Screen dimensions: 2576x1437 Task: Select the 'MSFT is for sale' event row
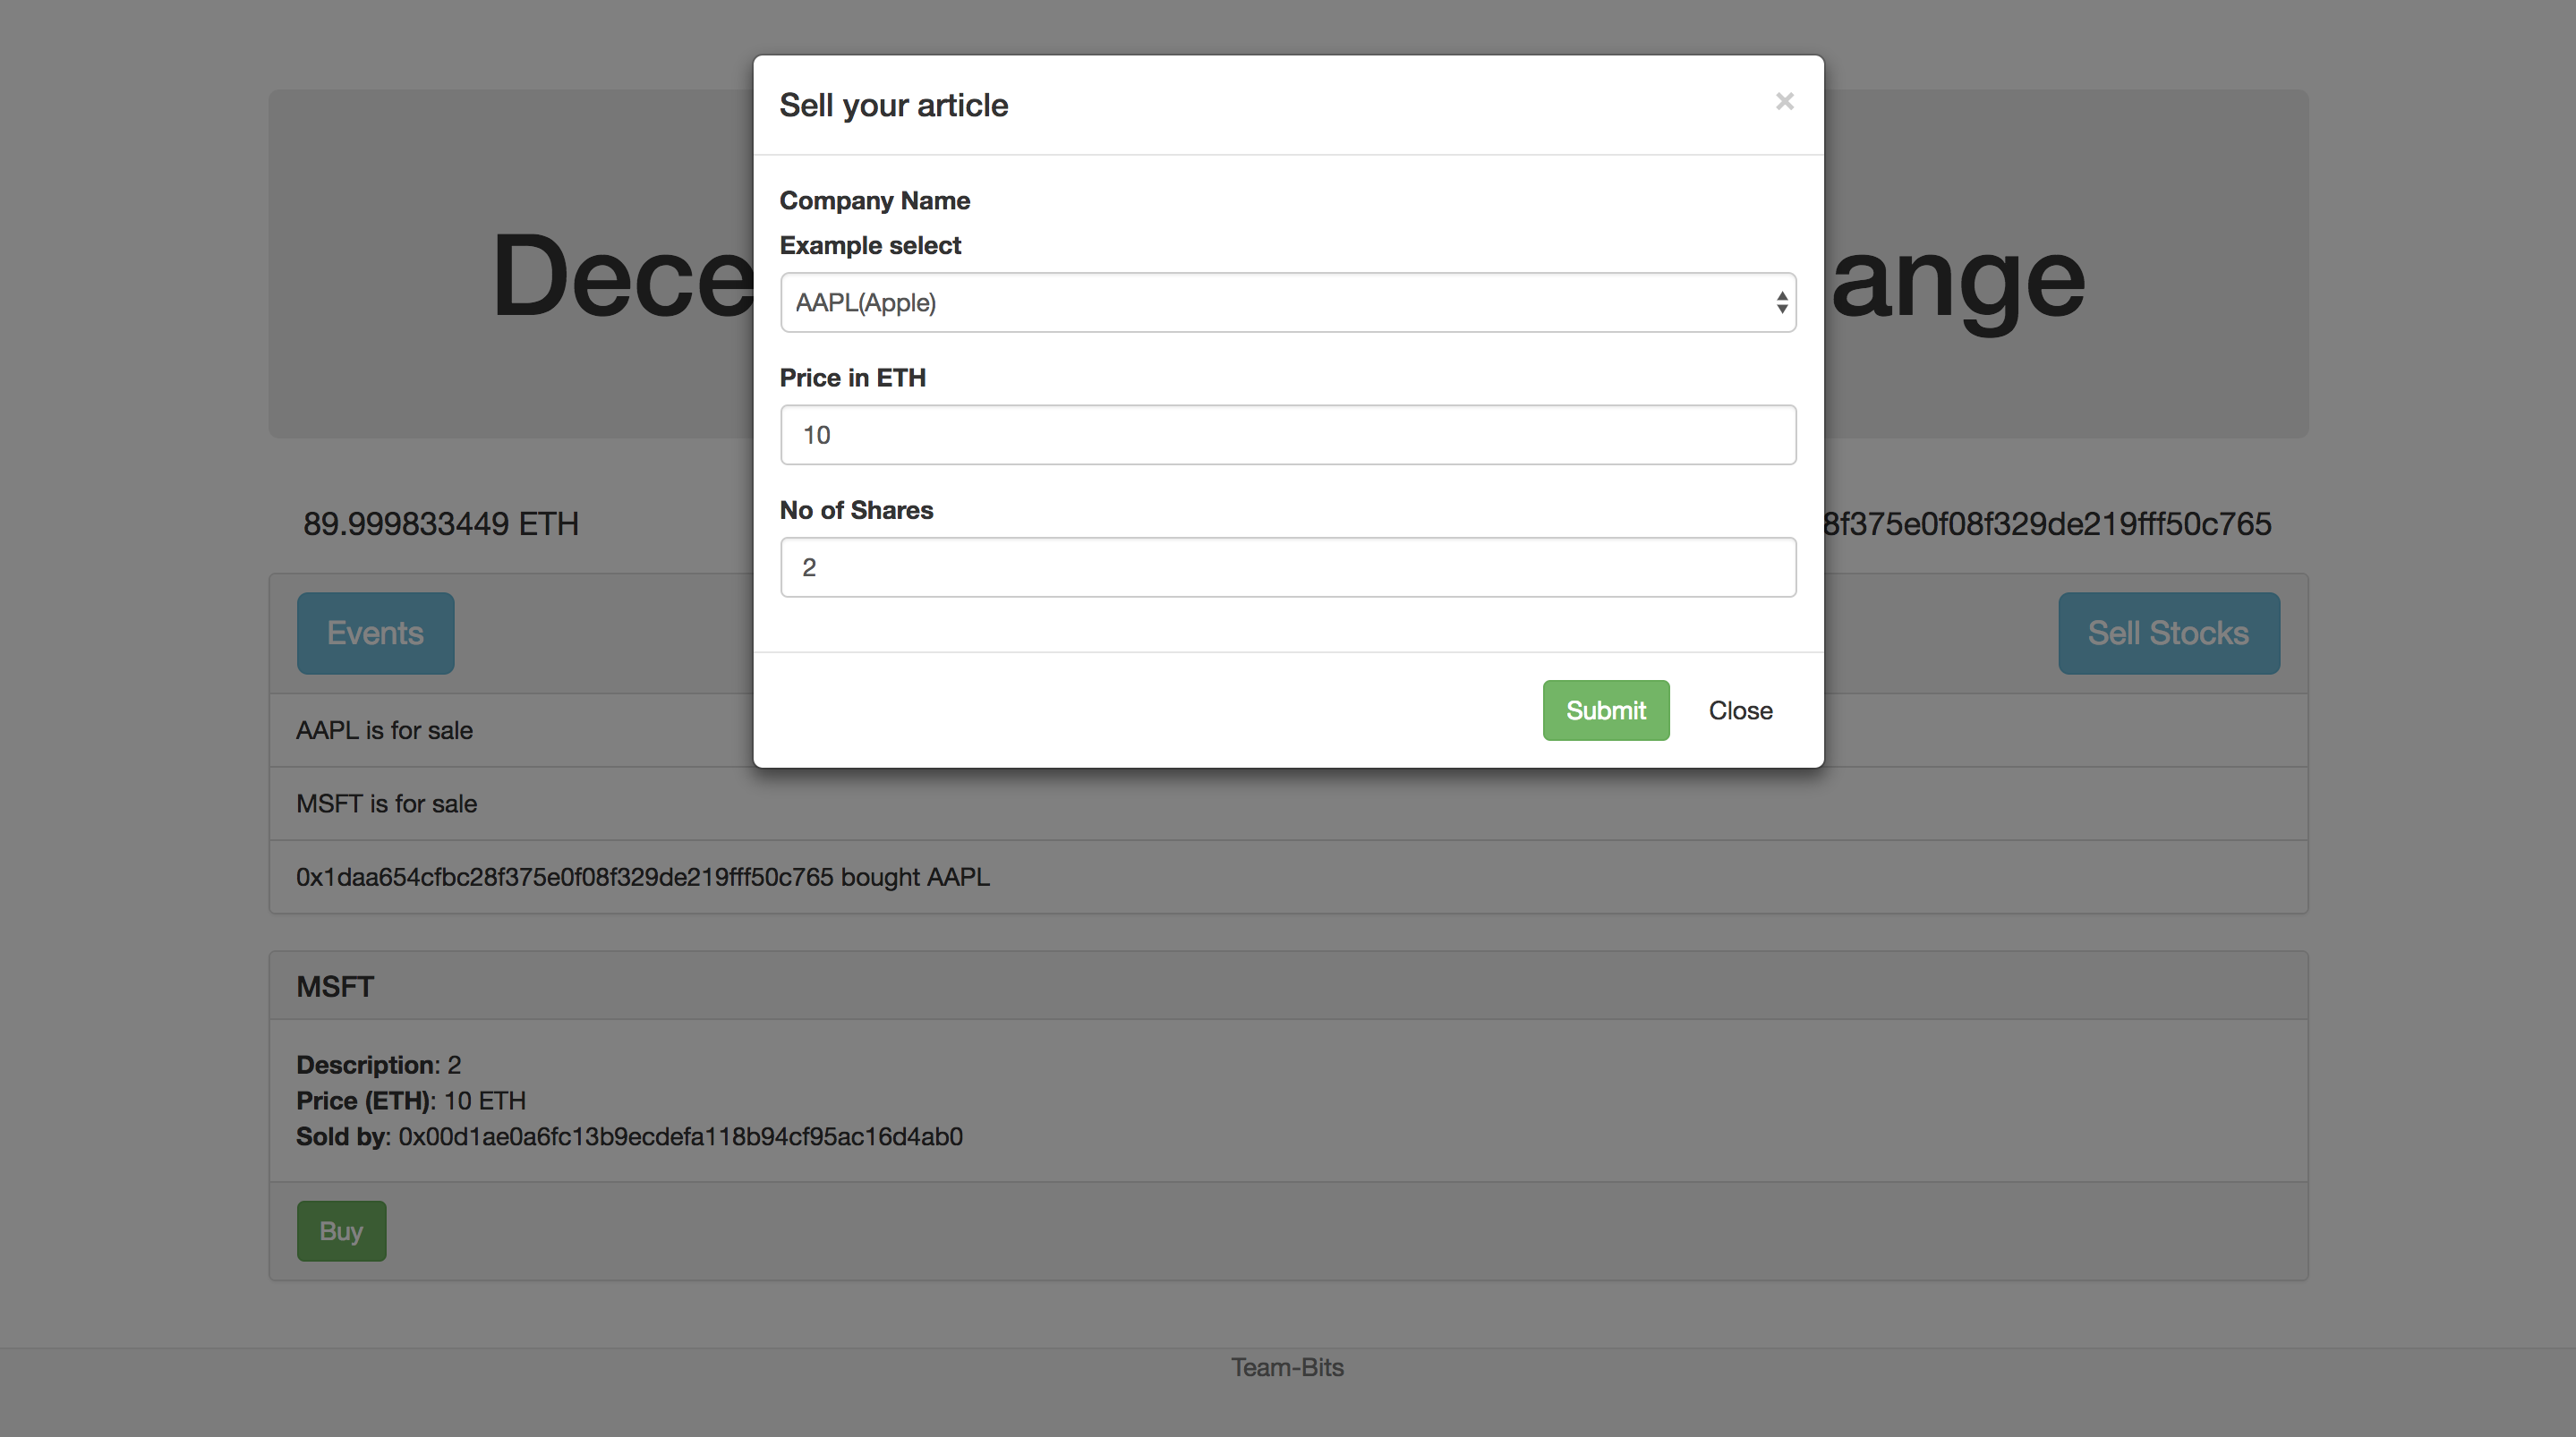click(x=386, y=803)
